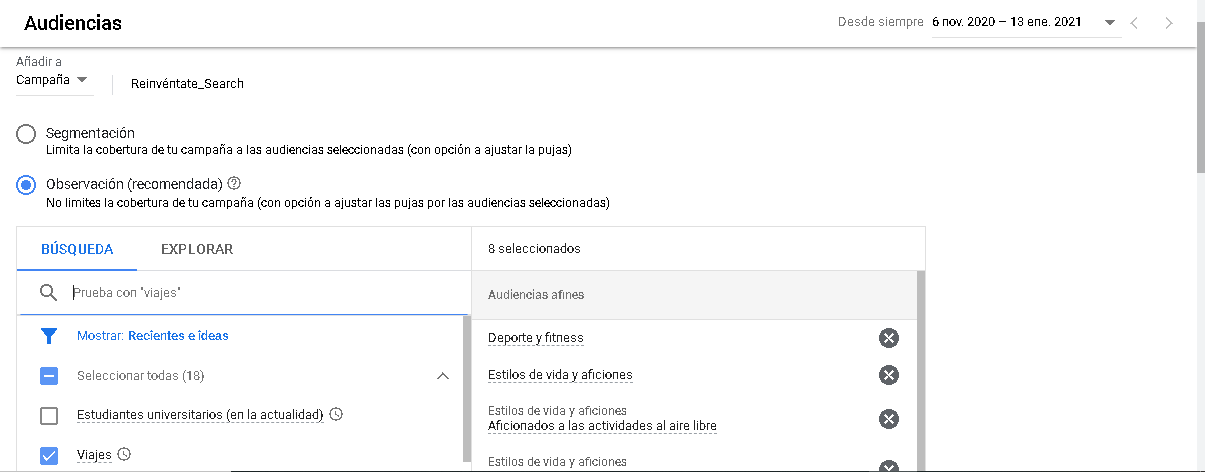Remove the Deporte y fitness audience

point(888,338)
